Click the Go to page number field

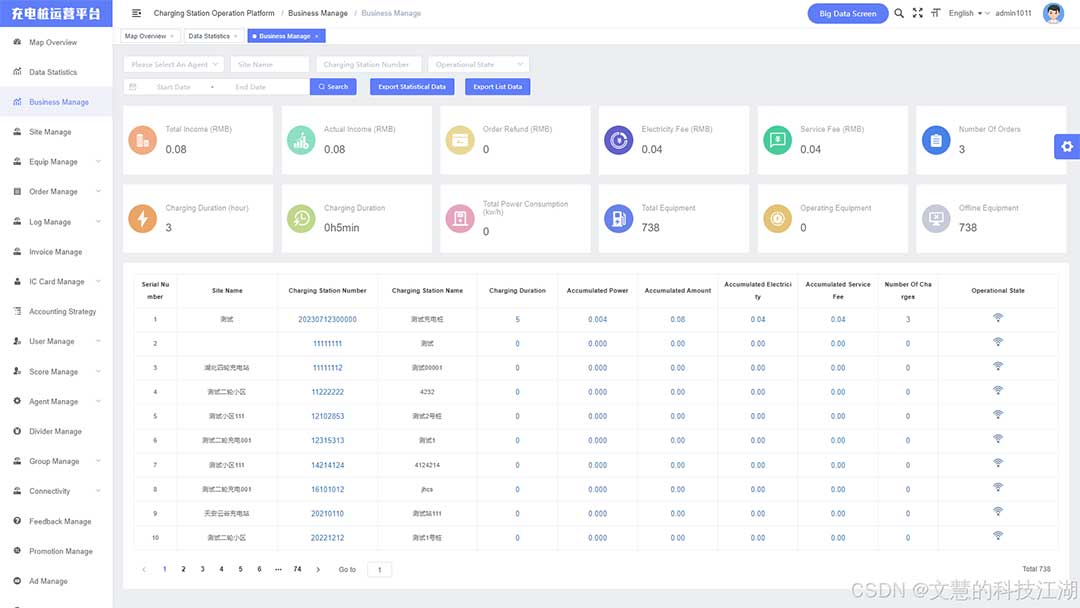click(x=380, y=569)
